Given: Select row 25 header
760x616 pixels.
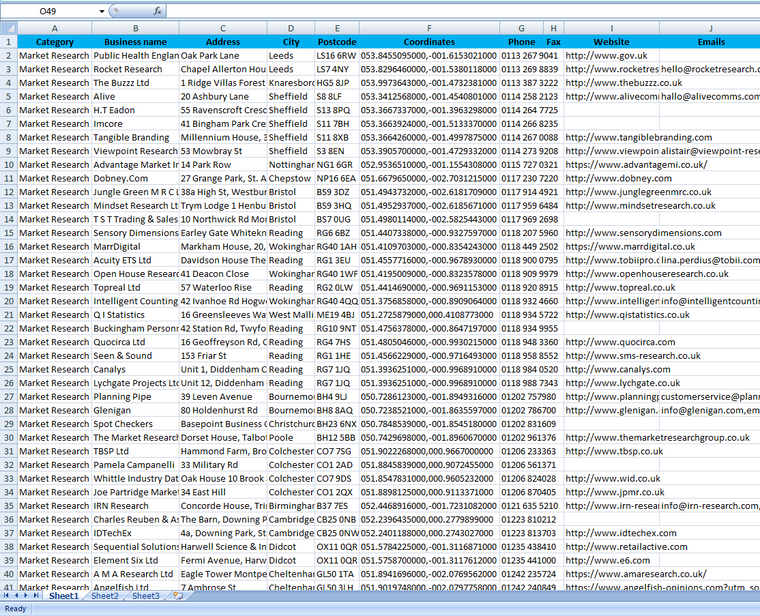Looking at the screenshot, I should pos(9,369).
